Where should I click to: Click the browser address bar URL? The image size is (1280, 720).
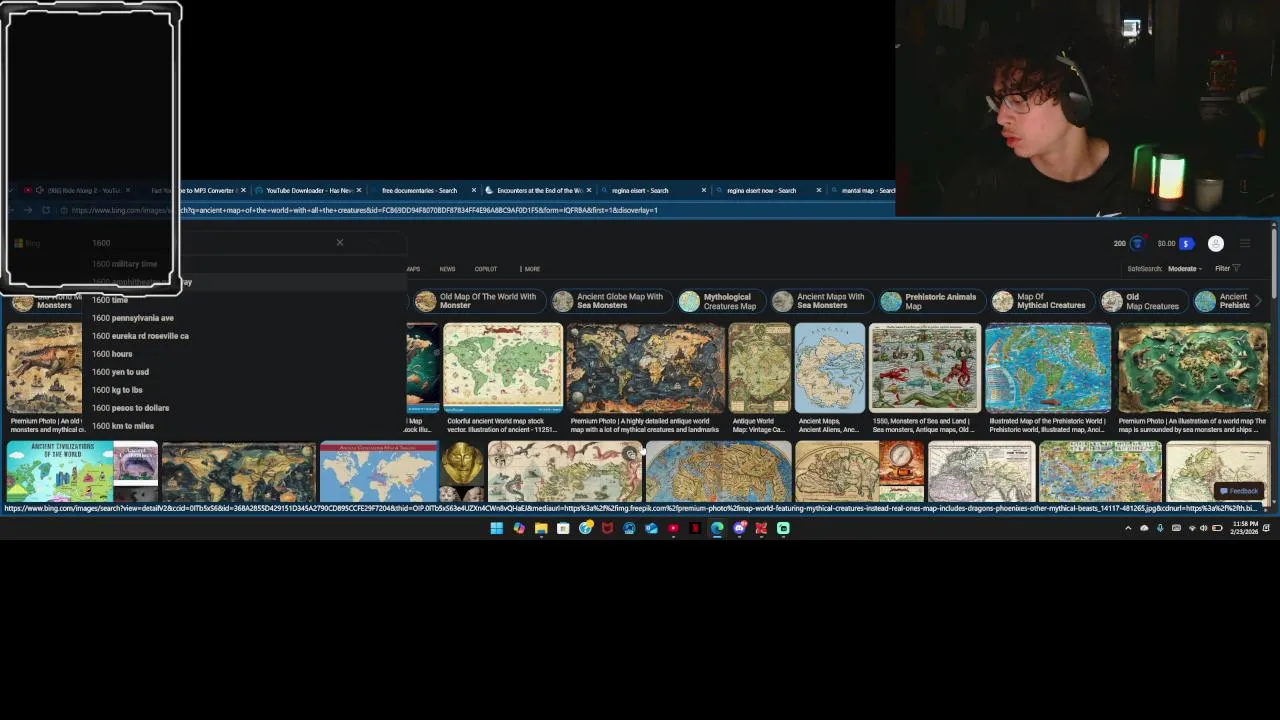click(364, 210)
